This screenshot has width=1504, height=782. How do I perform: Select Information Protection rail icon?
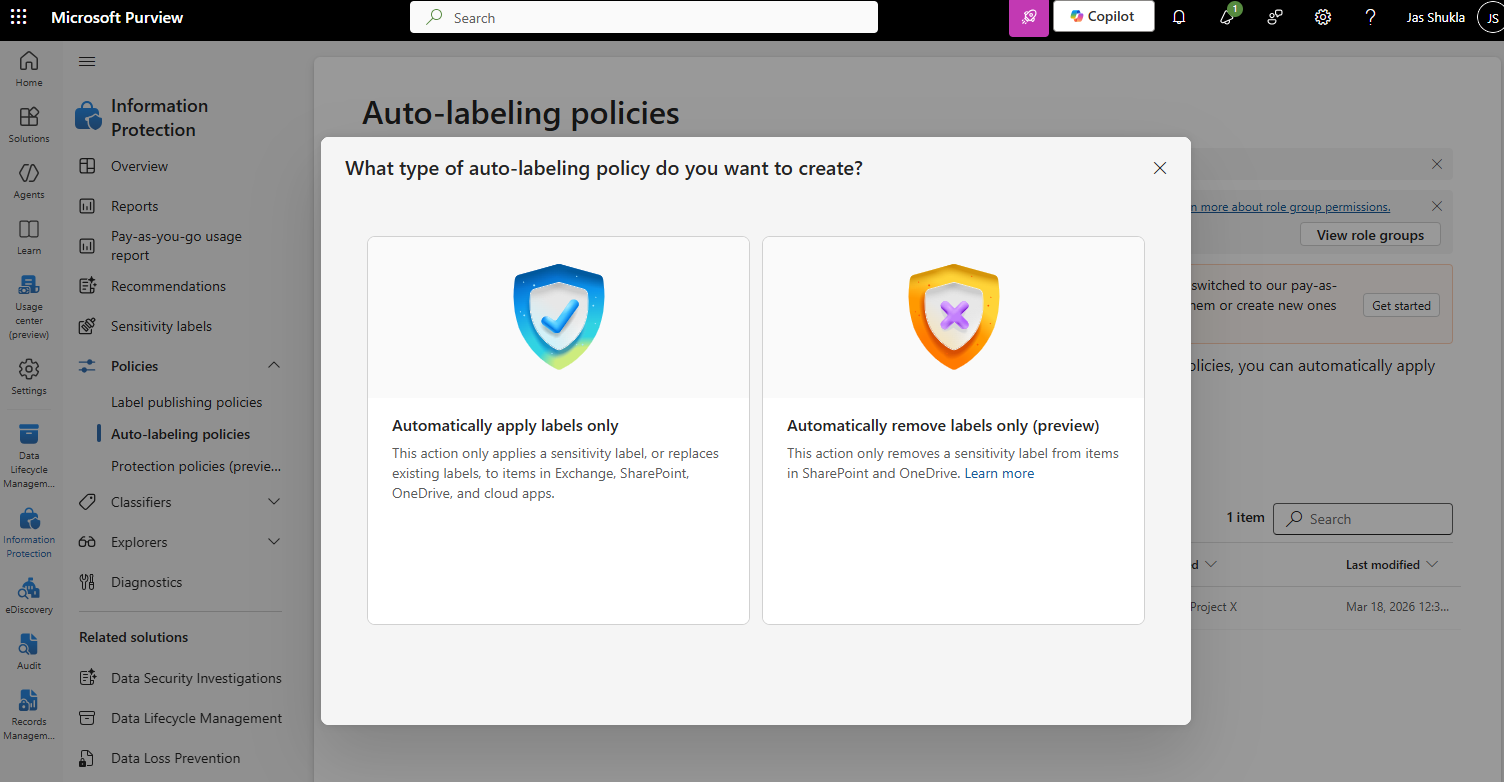(29, 533)
